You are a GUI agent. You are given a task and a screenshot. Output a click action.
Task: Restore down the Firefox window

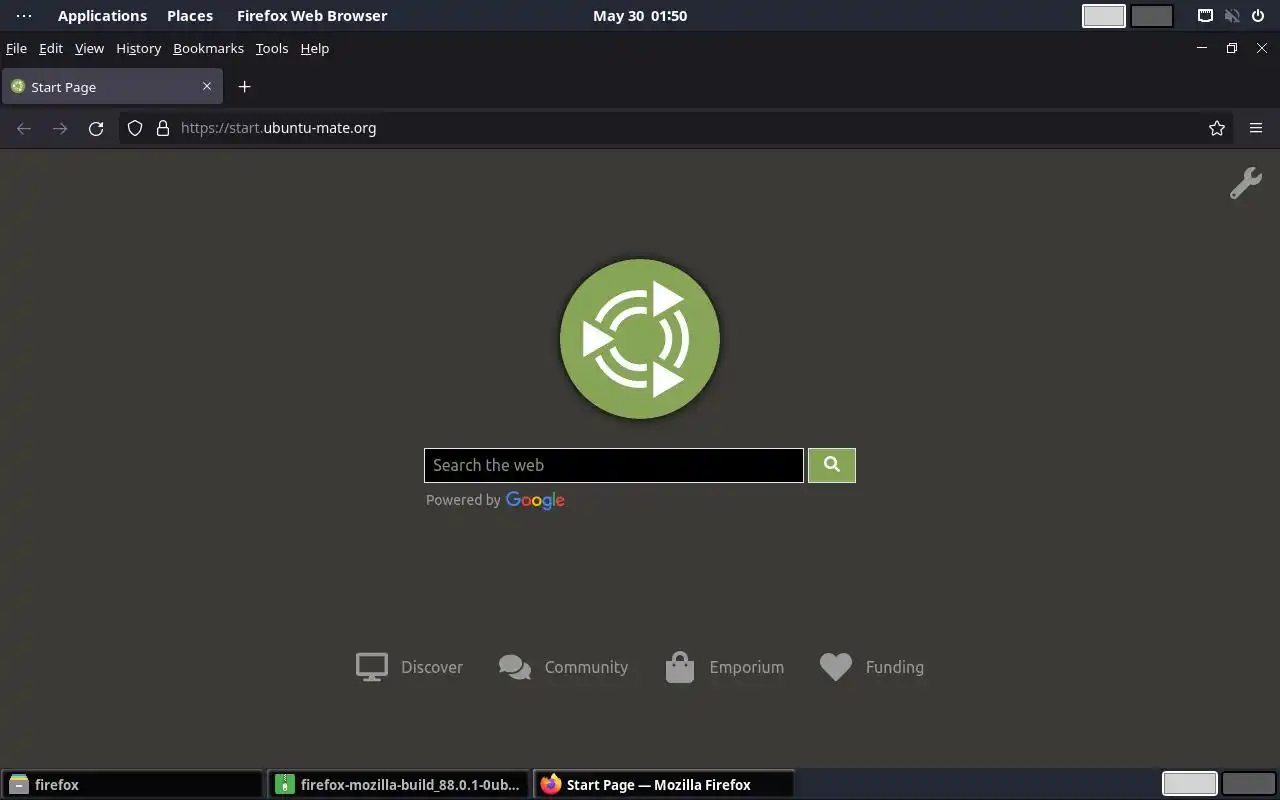click(1232, 48)
